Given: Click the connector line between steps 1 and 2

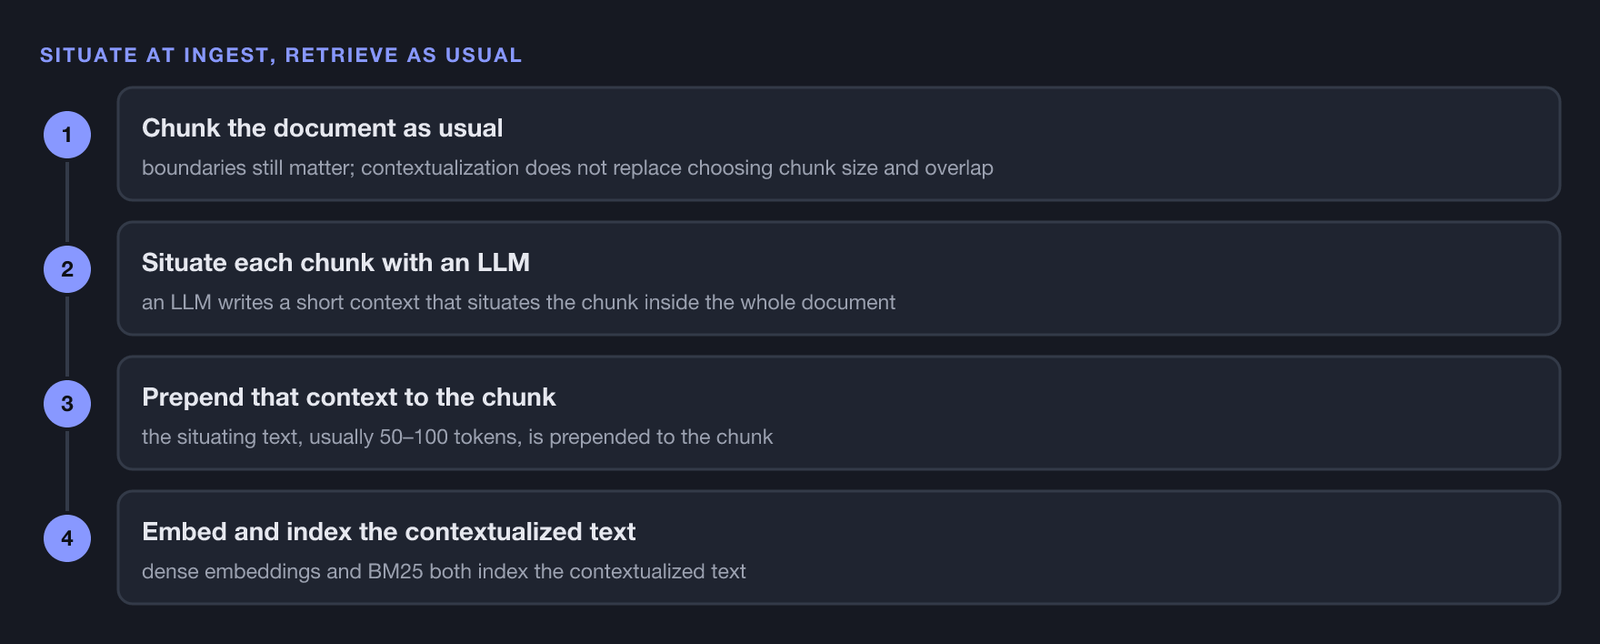Looking at the screenshot, I should (x=67, y=202).
